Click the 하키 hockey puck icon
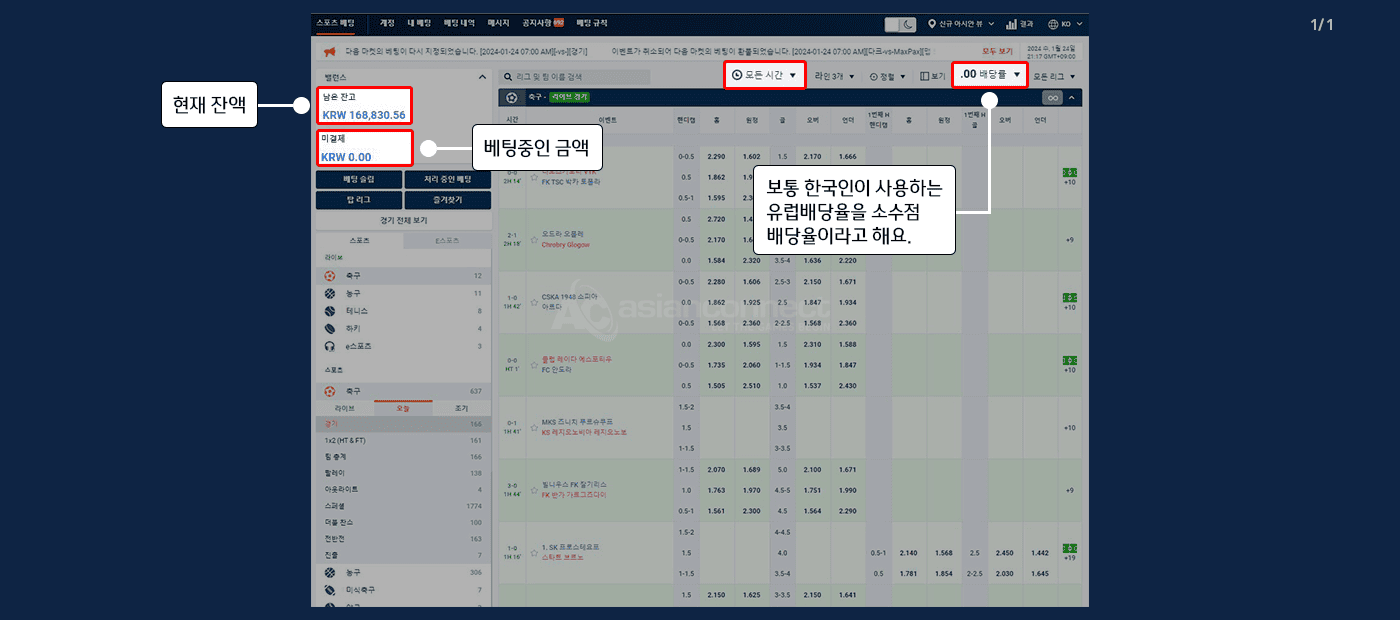The width and height of the screenshot is (1400, 620). click(x=330, y=328)
